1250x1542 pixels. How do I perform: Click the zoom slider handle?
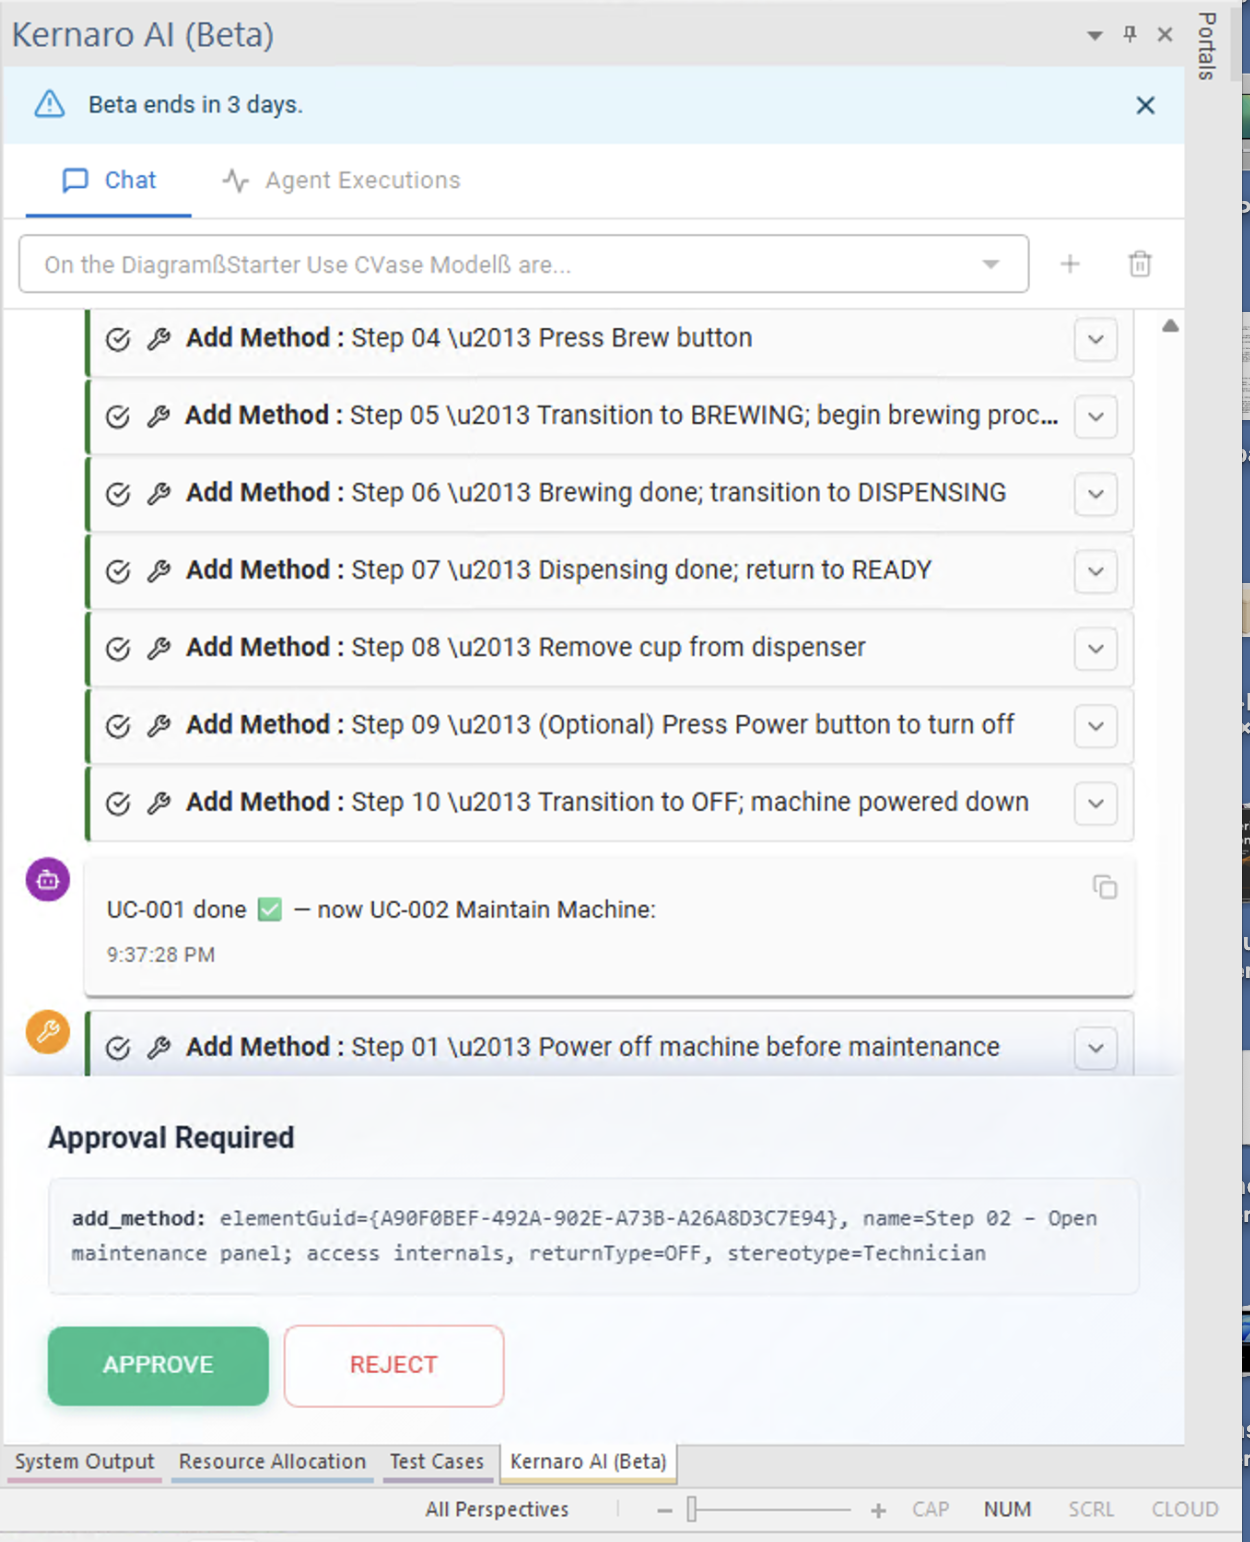pyautogui.click(x=692, y=1510)
